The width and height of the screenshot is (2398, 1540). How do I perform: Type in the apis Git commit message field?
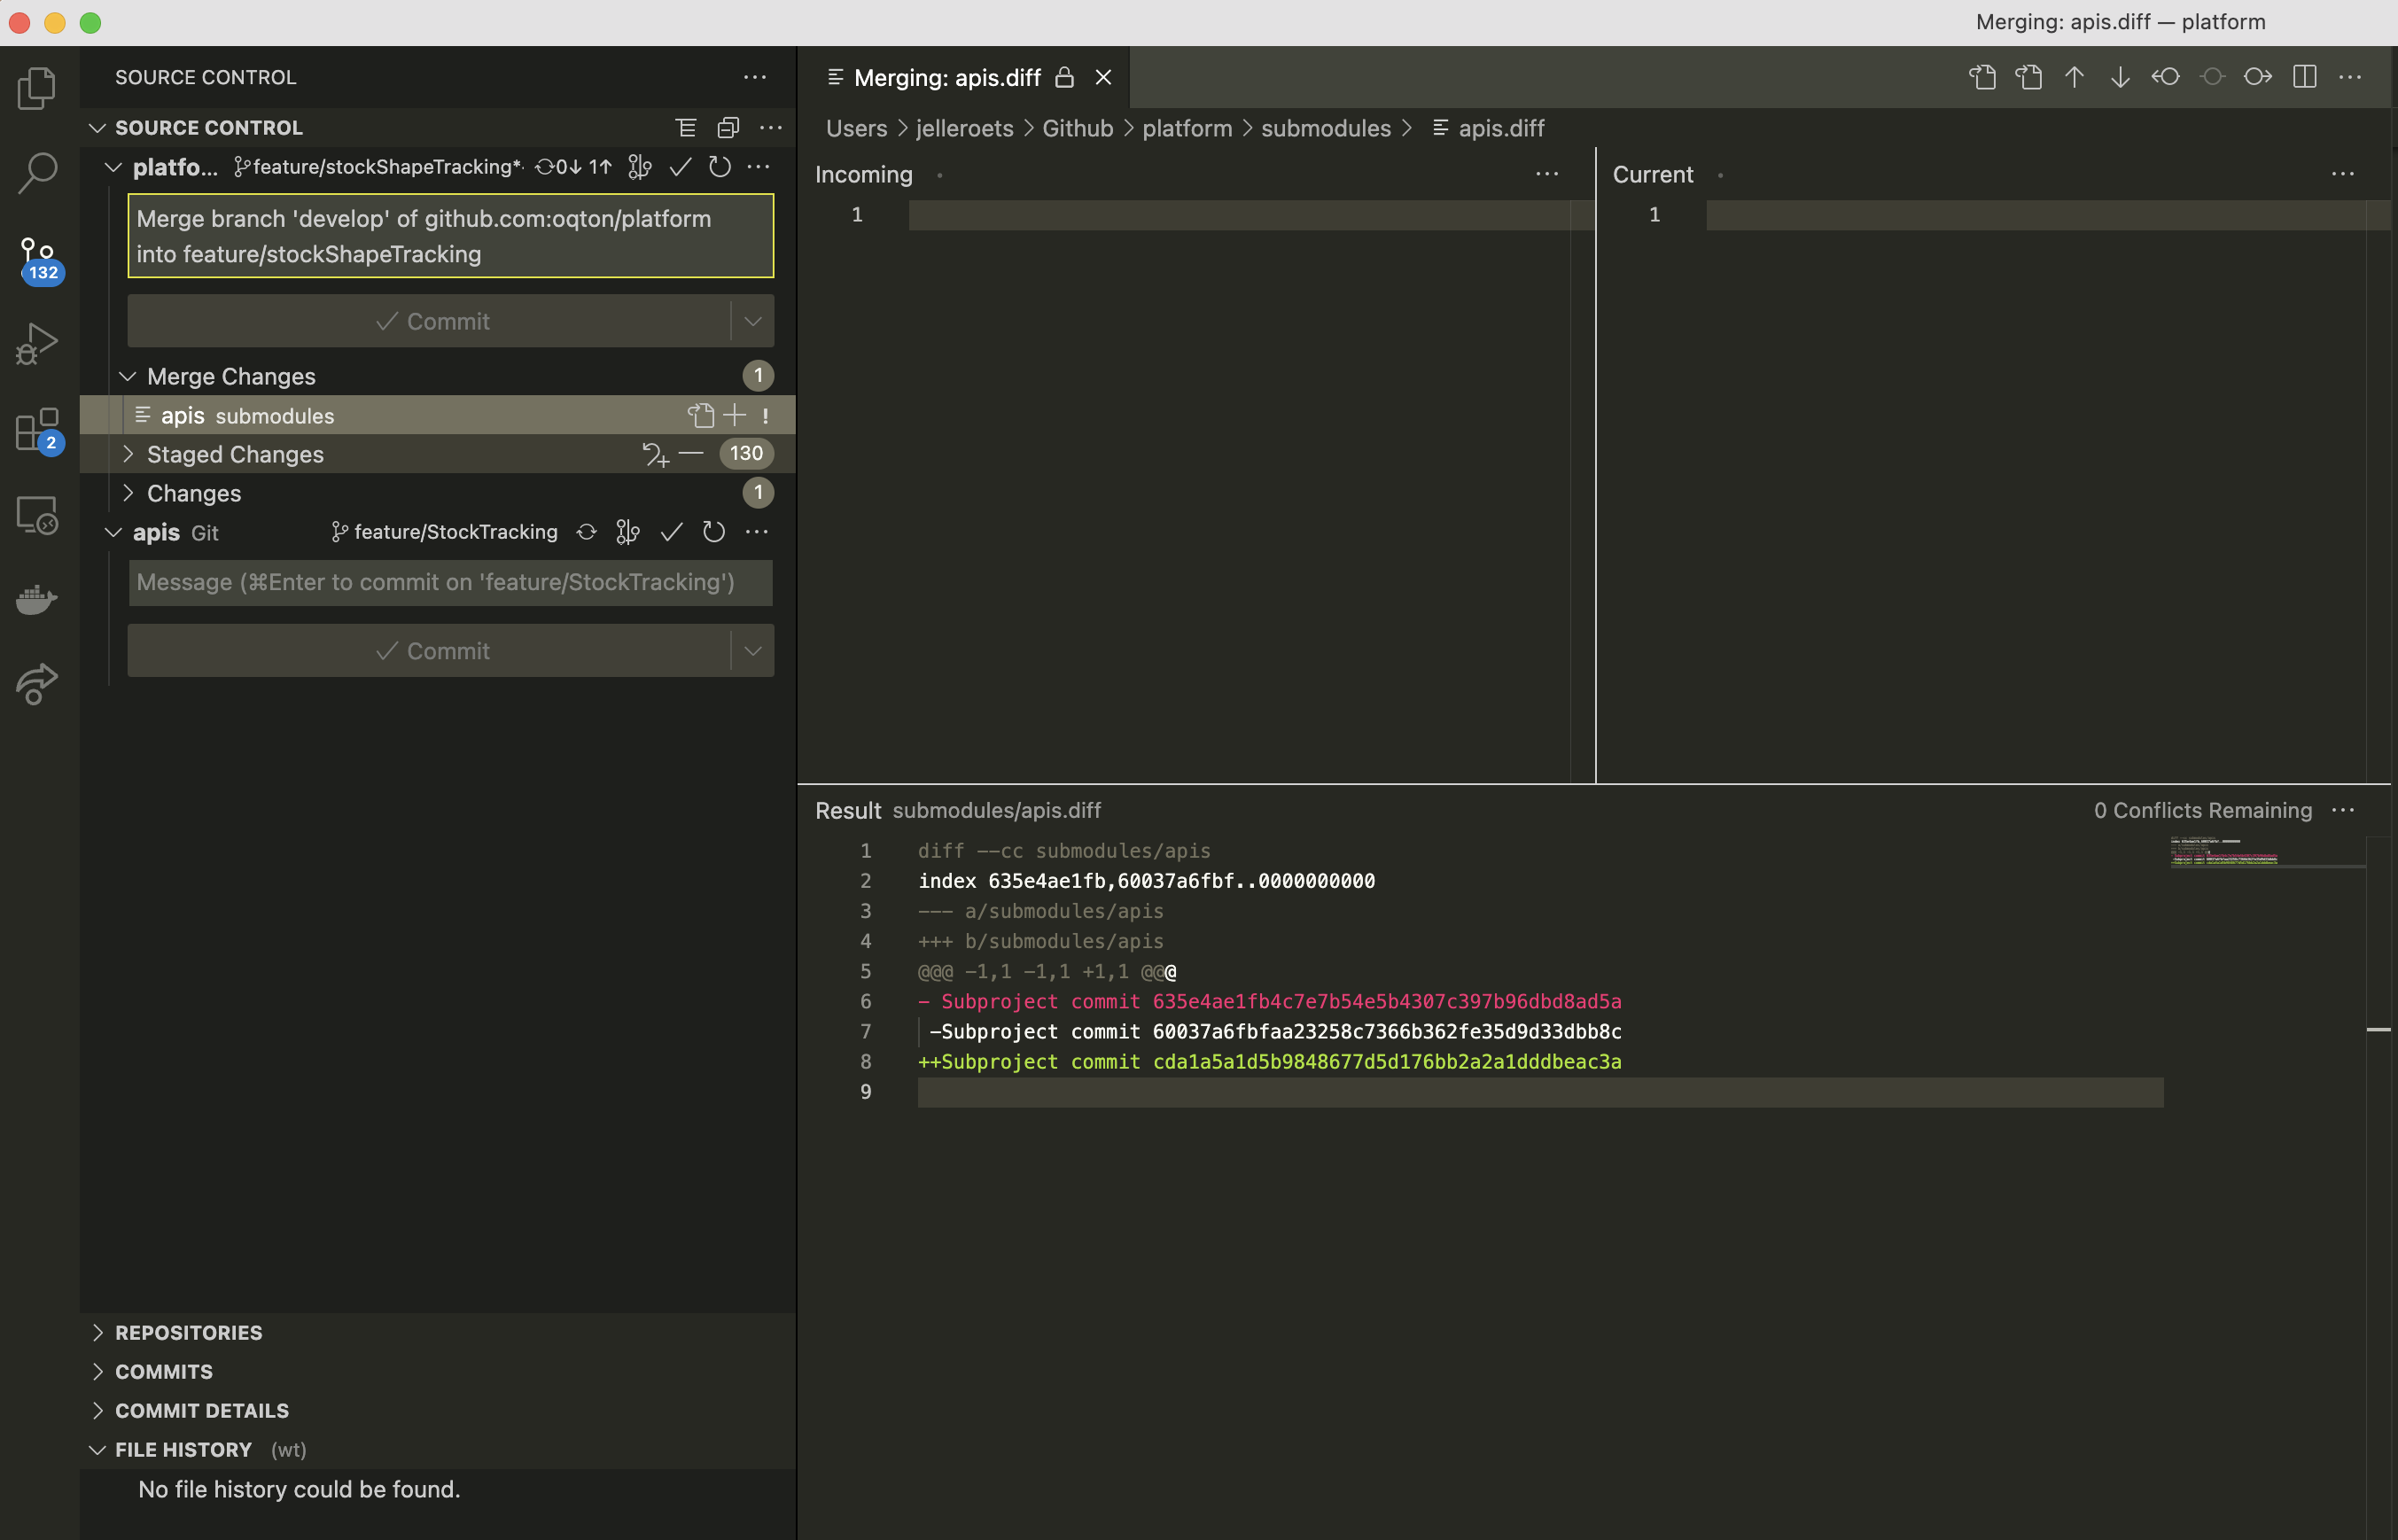(x=449, y=582)
